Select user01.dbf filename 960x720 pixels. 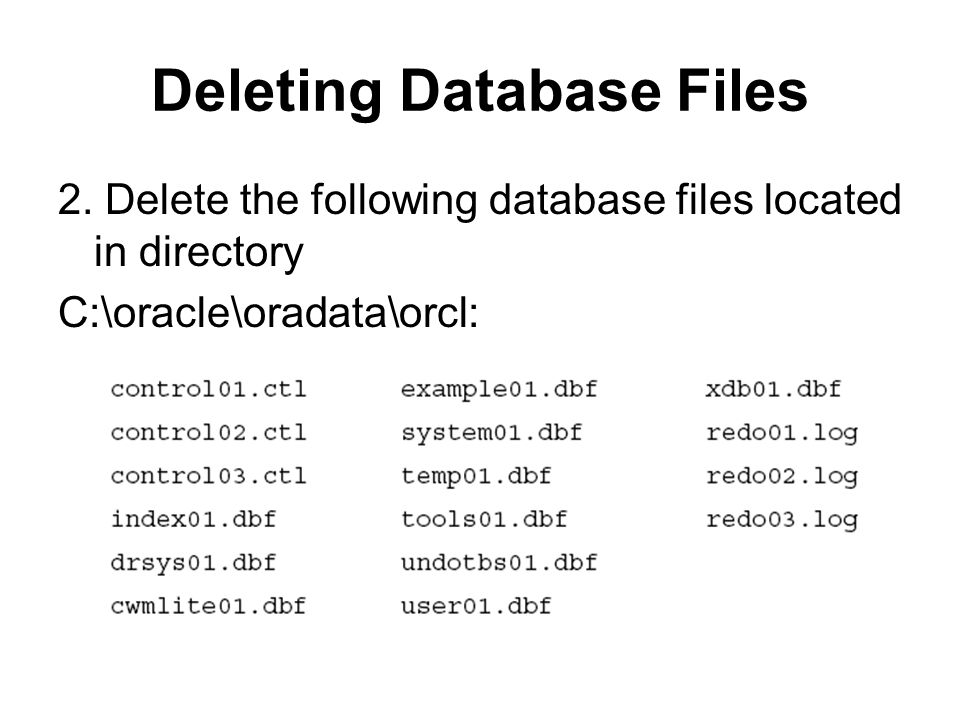click(476, 606)
